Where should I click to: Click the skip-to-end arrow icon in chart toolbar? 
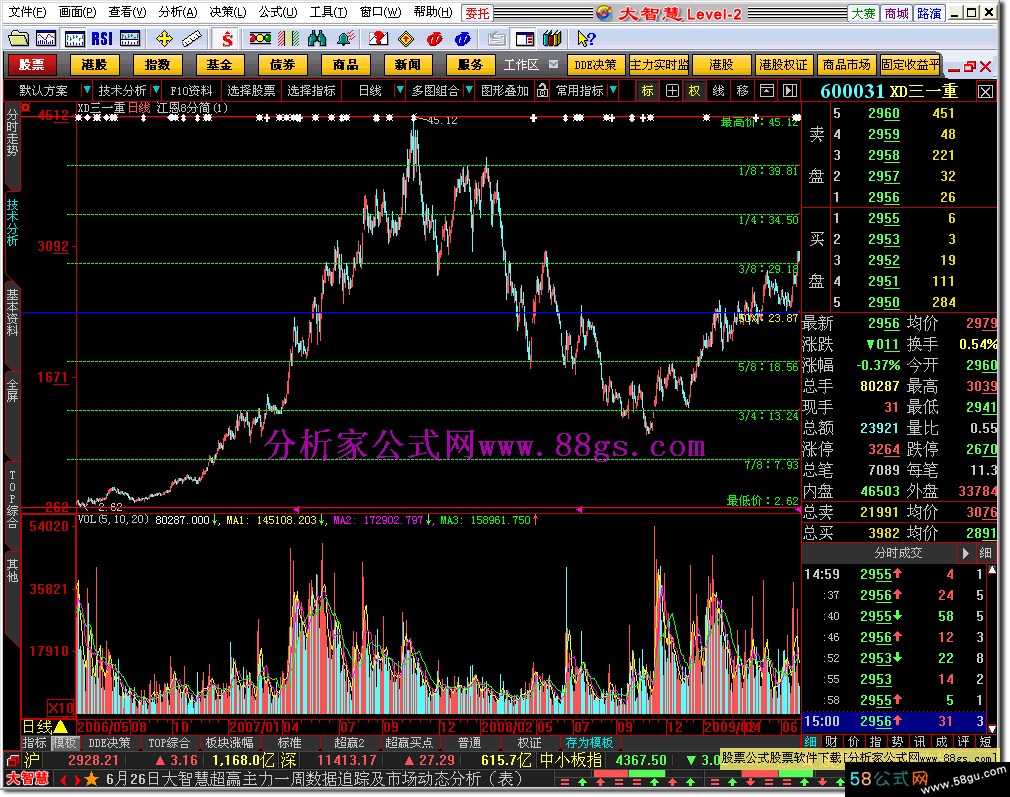point(790,91)
